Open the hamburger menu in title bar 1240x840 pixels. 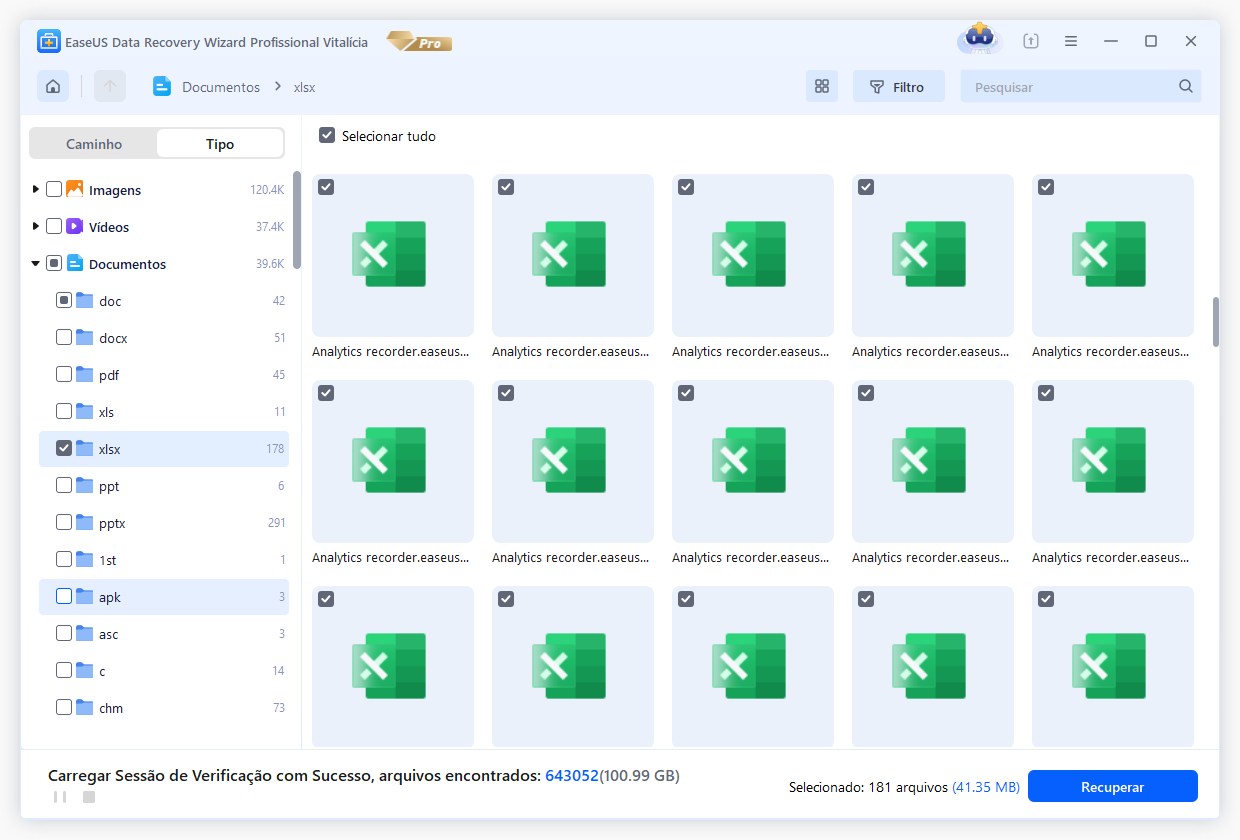(1071, 41)
